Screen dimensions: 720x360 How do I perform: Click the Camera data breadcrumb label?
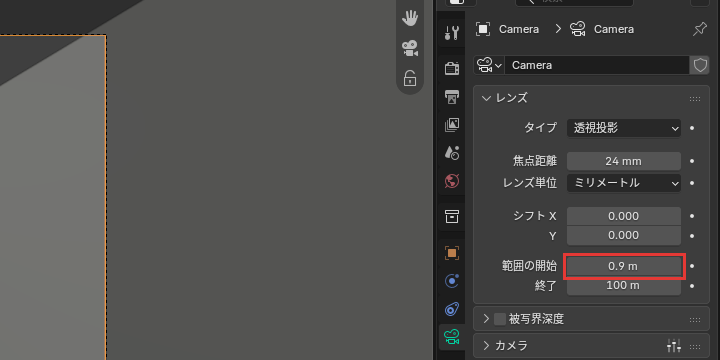[613, 29]
